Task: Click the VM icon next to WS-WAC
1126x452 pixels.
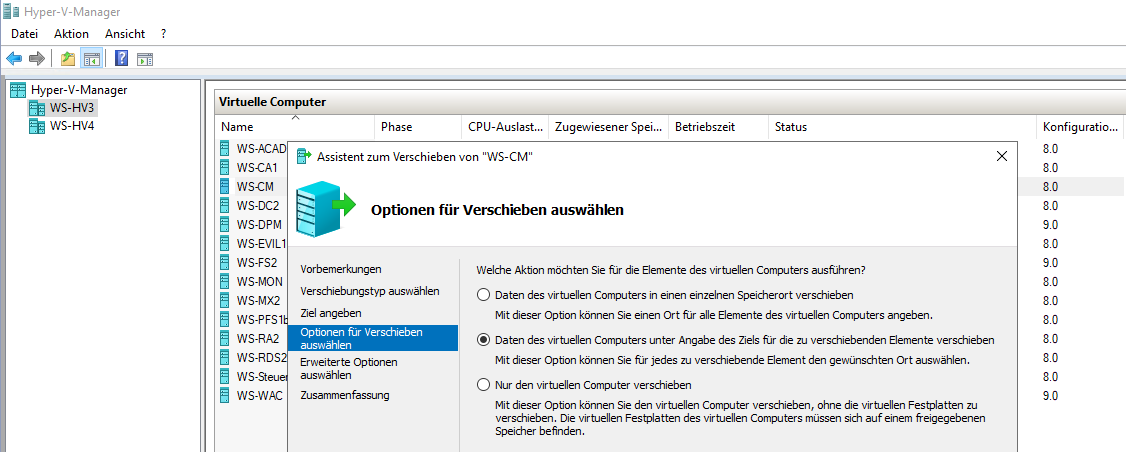Action: click(x=225, y=395)
